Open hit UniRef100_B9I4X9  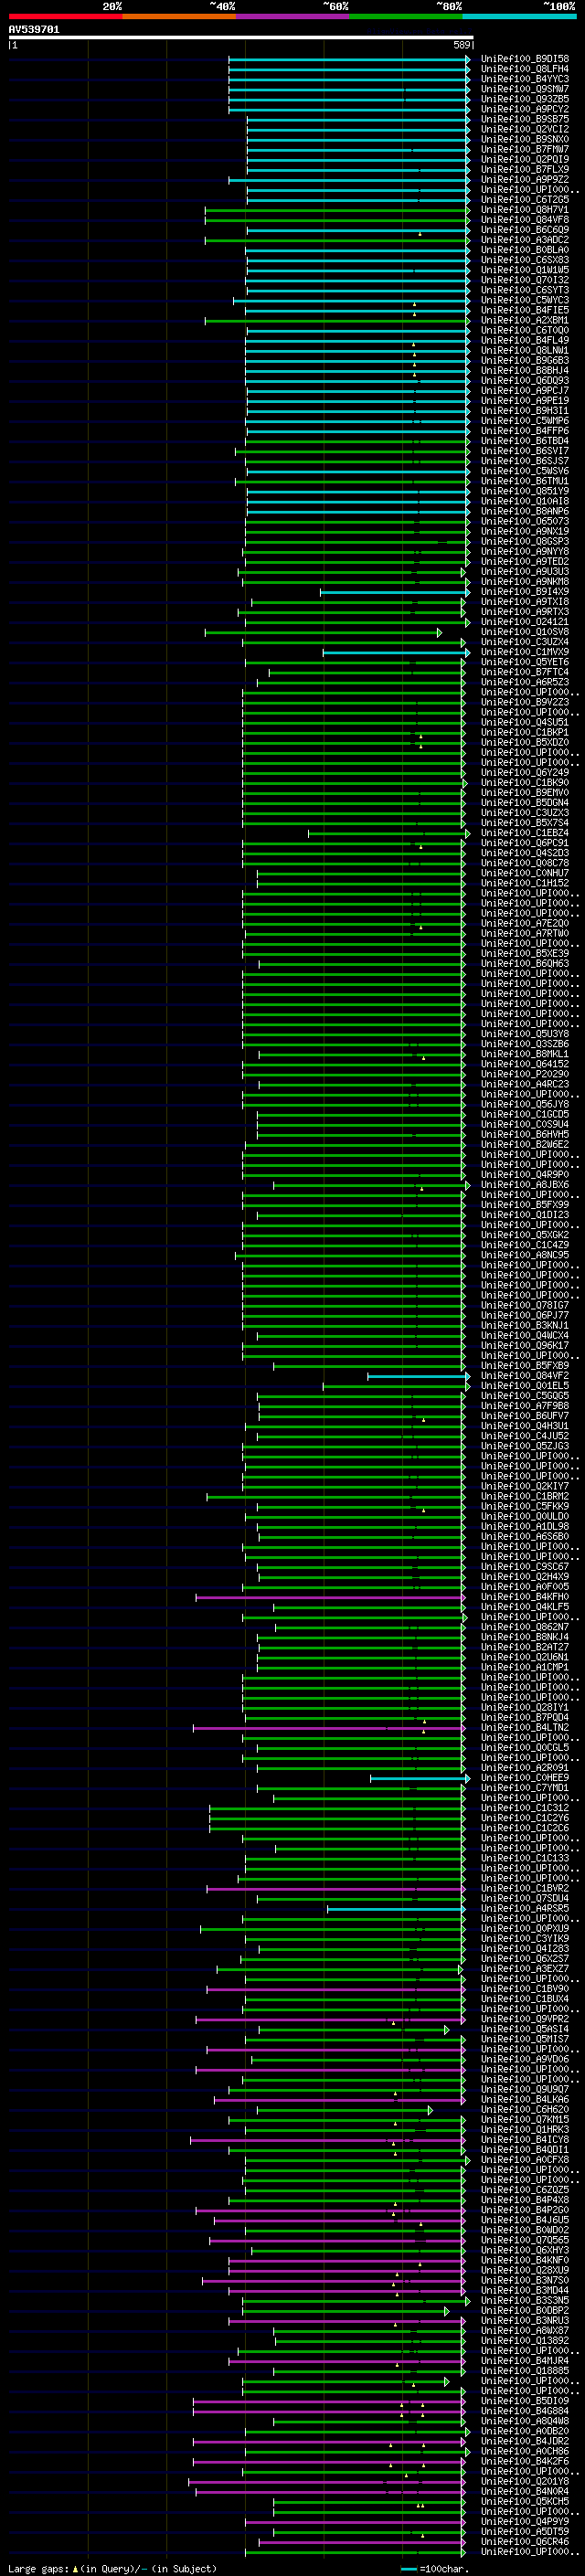(x=525, y=592)
